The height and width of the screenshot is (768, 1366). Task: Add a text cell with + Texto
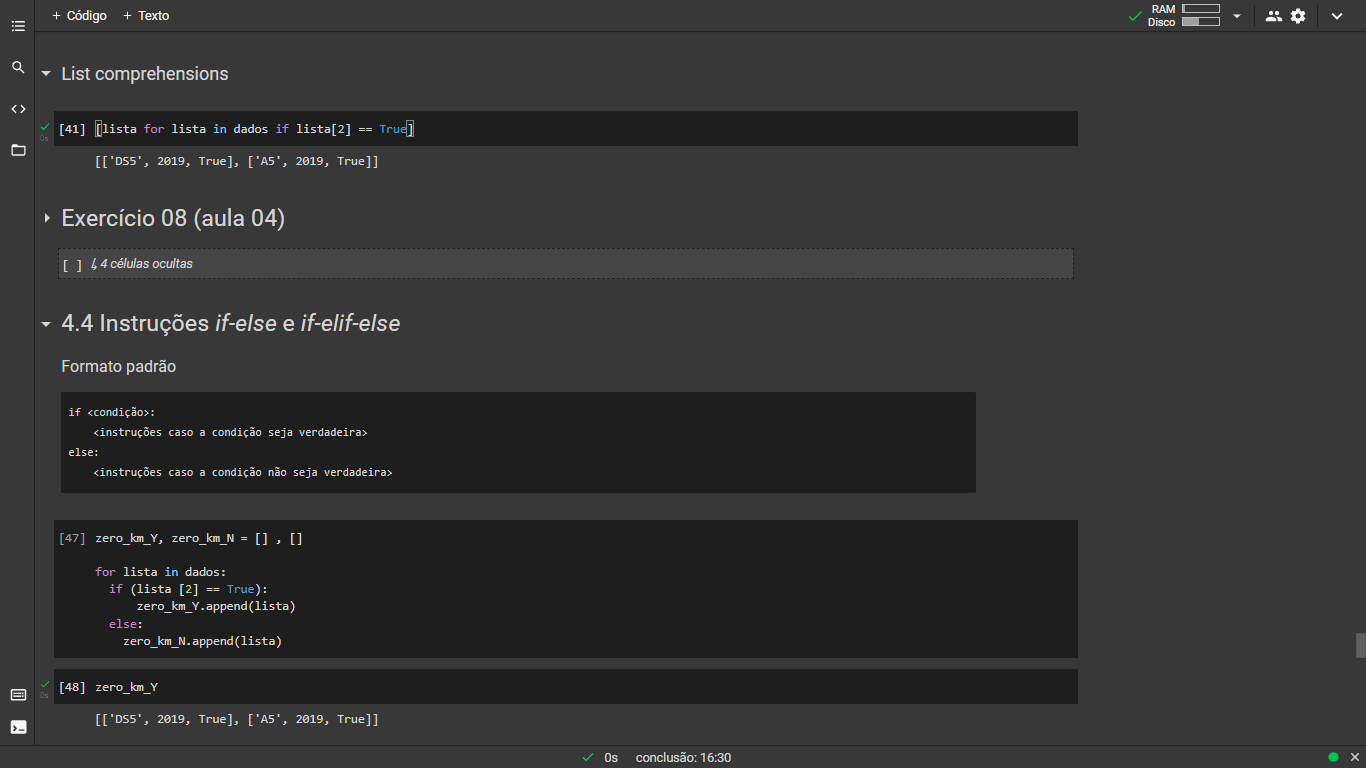point(146,16)
